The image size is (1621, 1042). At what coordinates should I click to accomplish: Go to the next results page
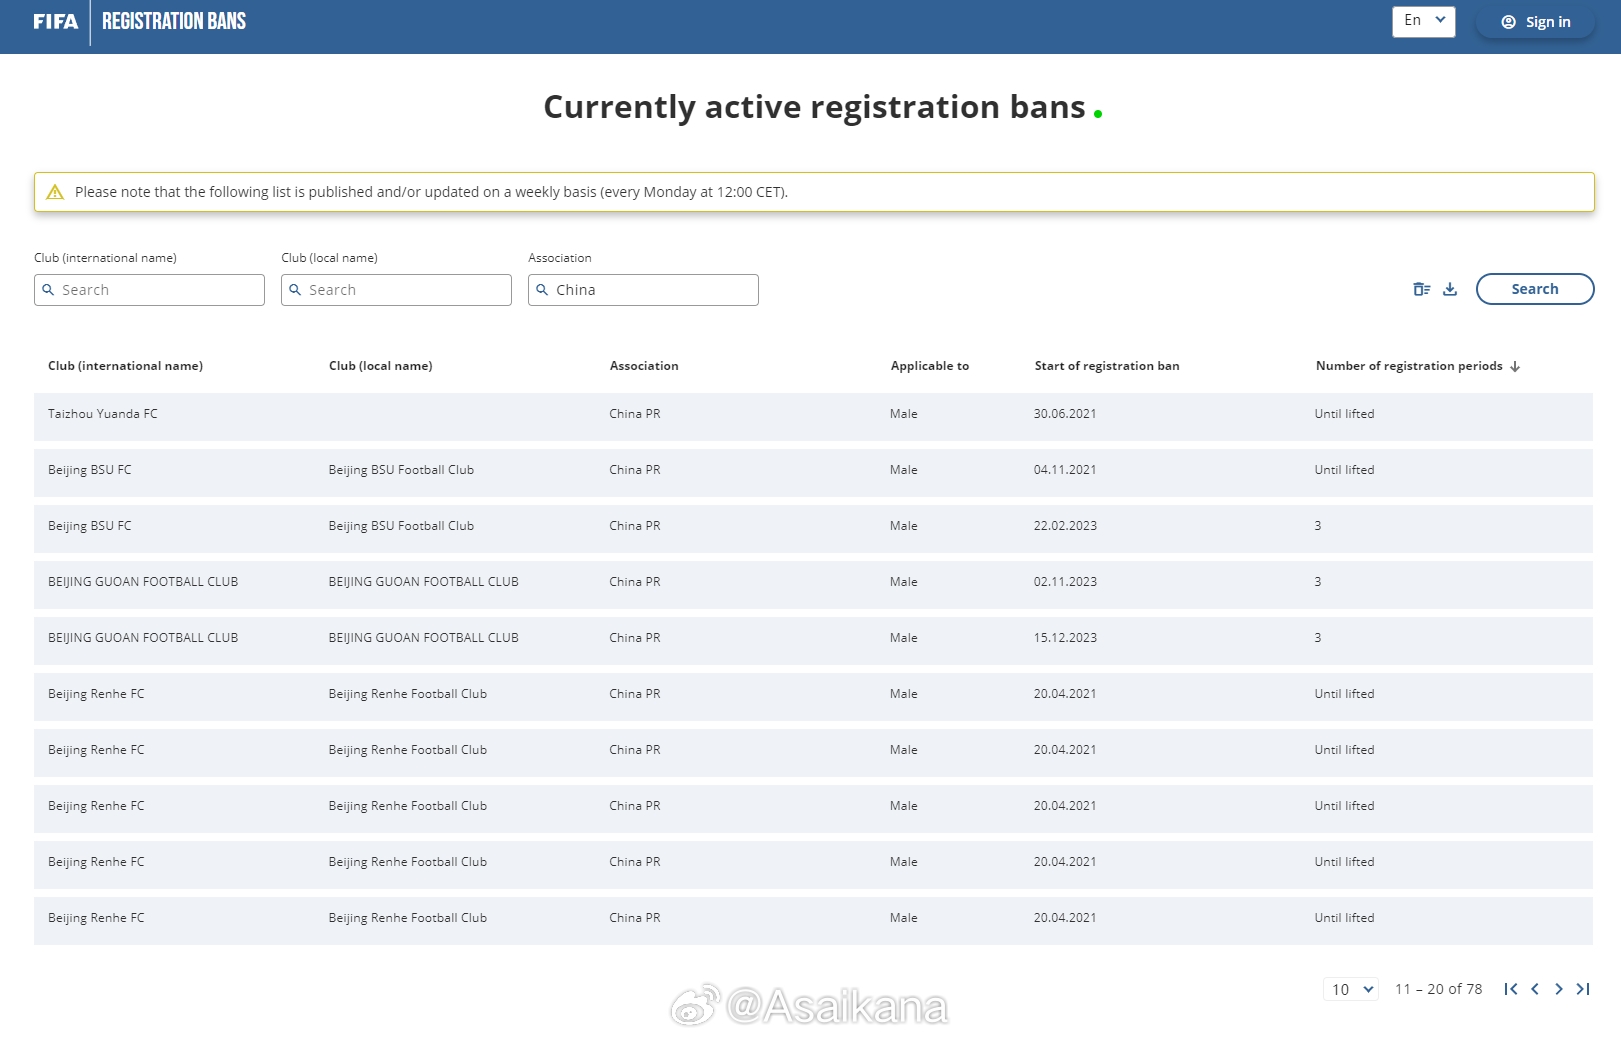pyautogui.click(x=1559, y=989)
